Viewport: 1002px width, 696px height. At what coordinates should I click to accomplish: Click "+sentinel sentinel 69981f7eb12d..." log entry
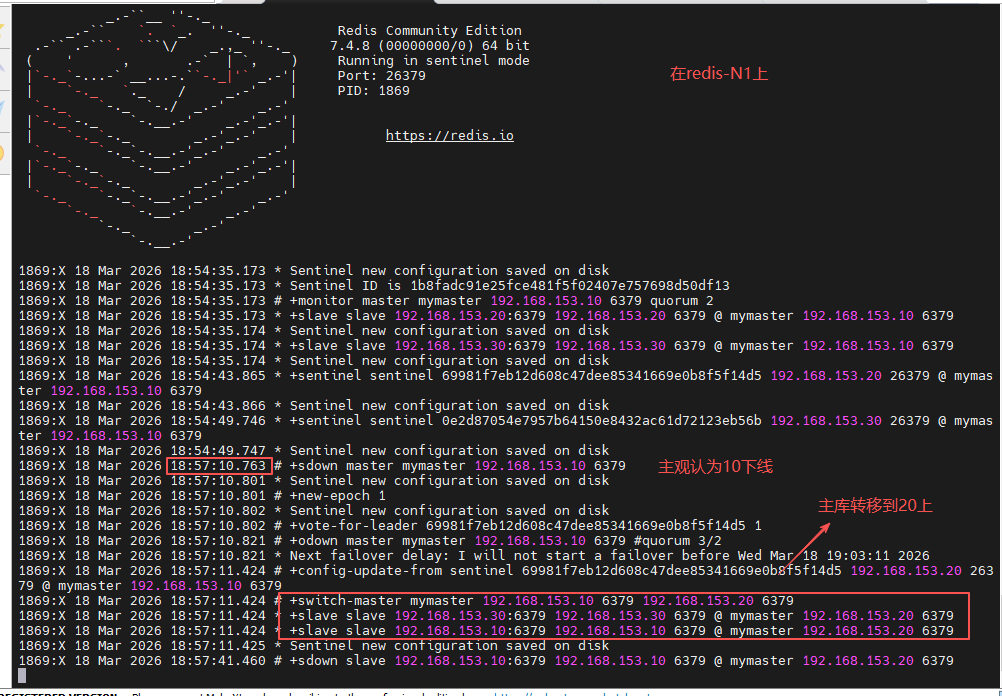coord(505,383)
